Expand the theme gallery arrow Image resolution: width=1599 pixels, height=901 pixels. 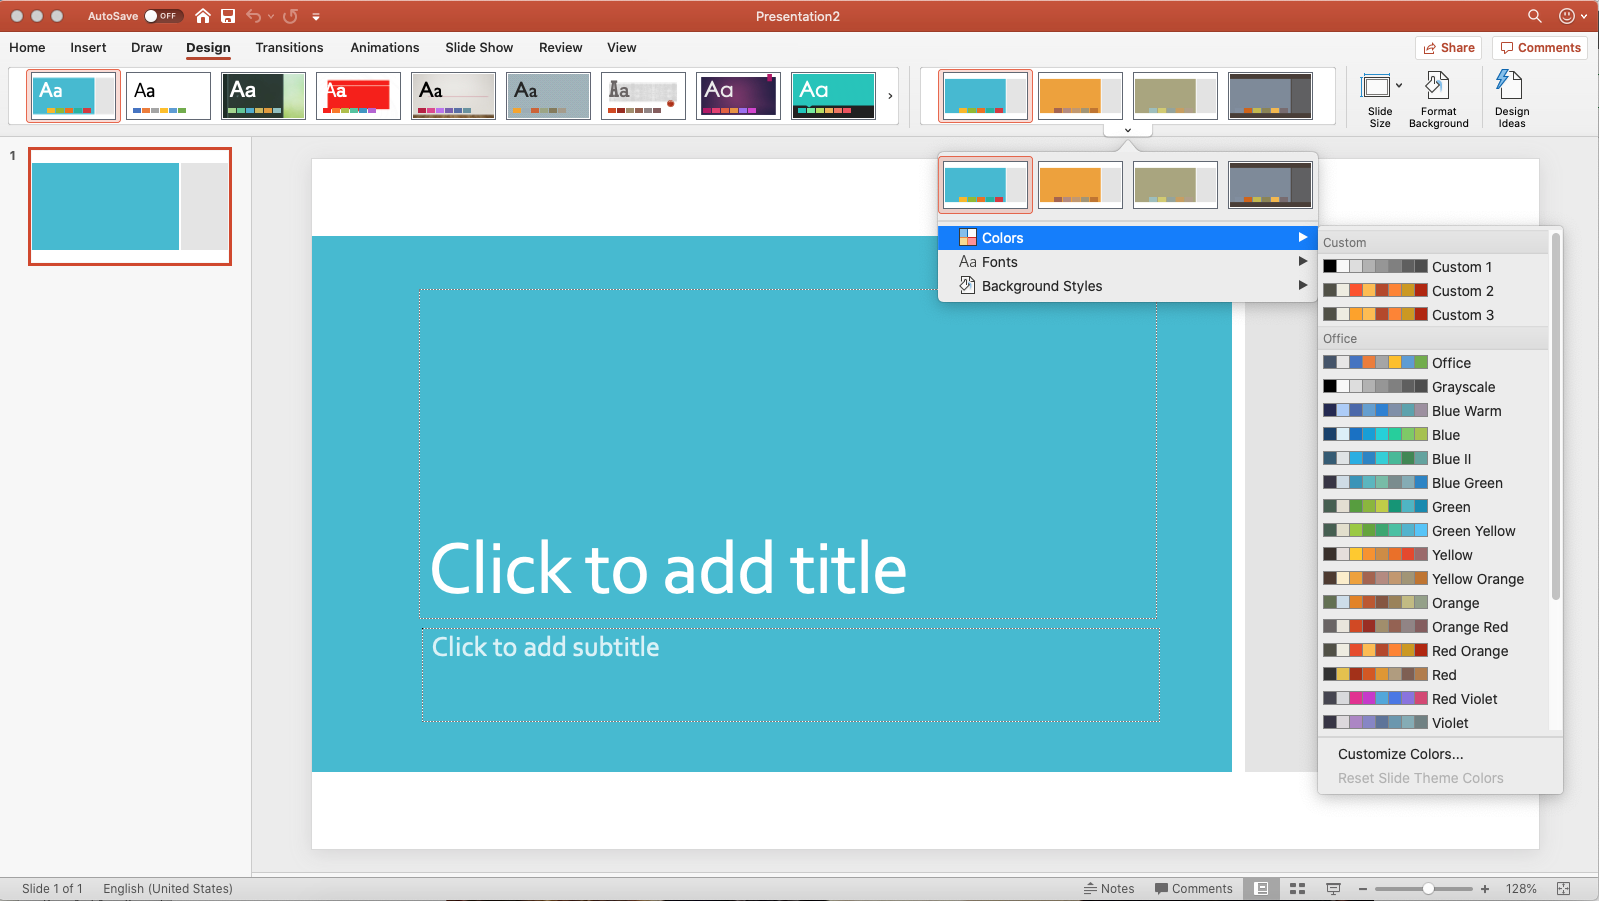(890, 96)
